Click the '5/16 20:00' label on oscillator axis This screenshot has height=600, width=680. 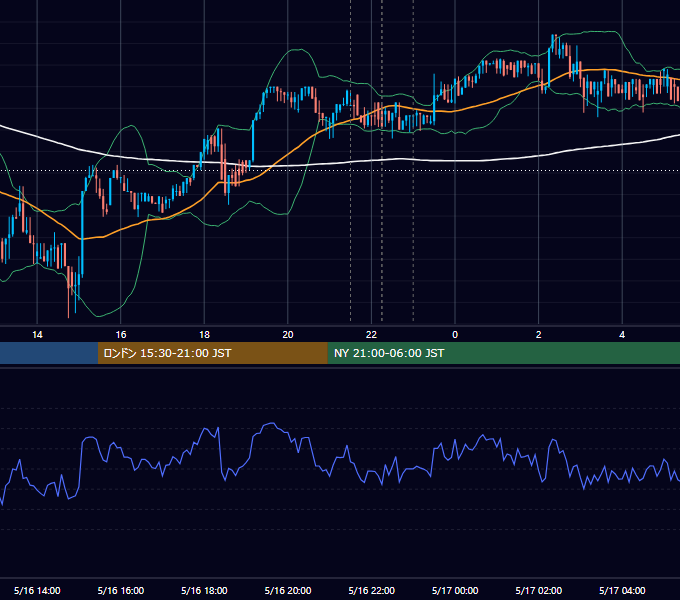[288, 590]
